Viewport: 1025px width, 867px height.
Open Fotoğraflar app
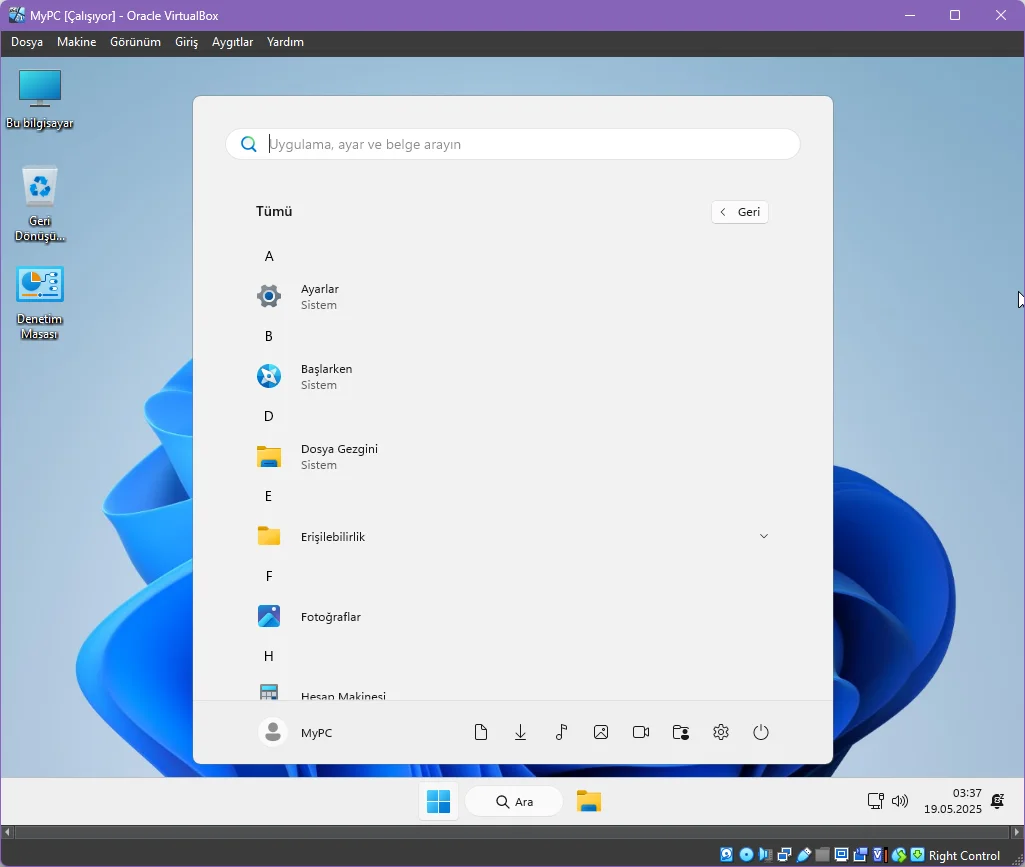click(x=512, y=617)
